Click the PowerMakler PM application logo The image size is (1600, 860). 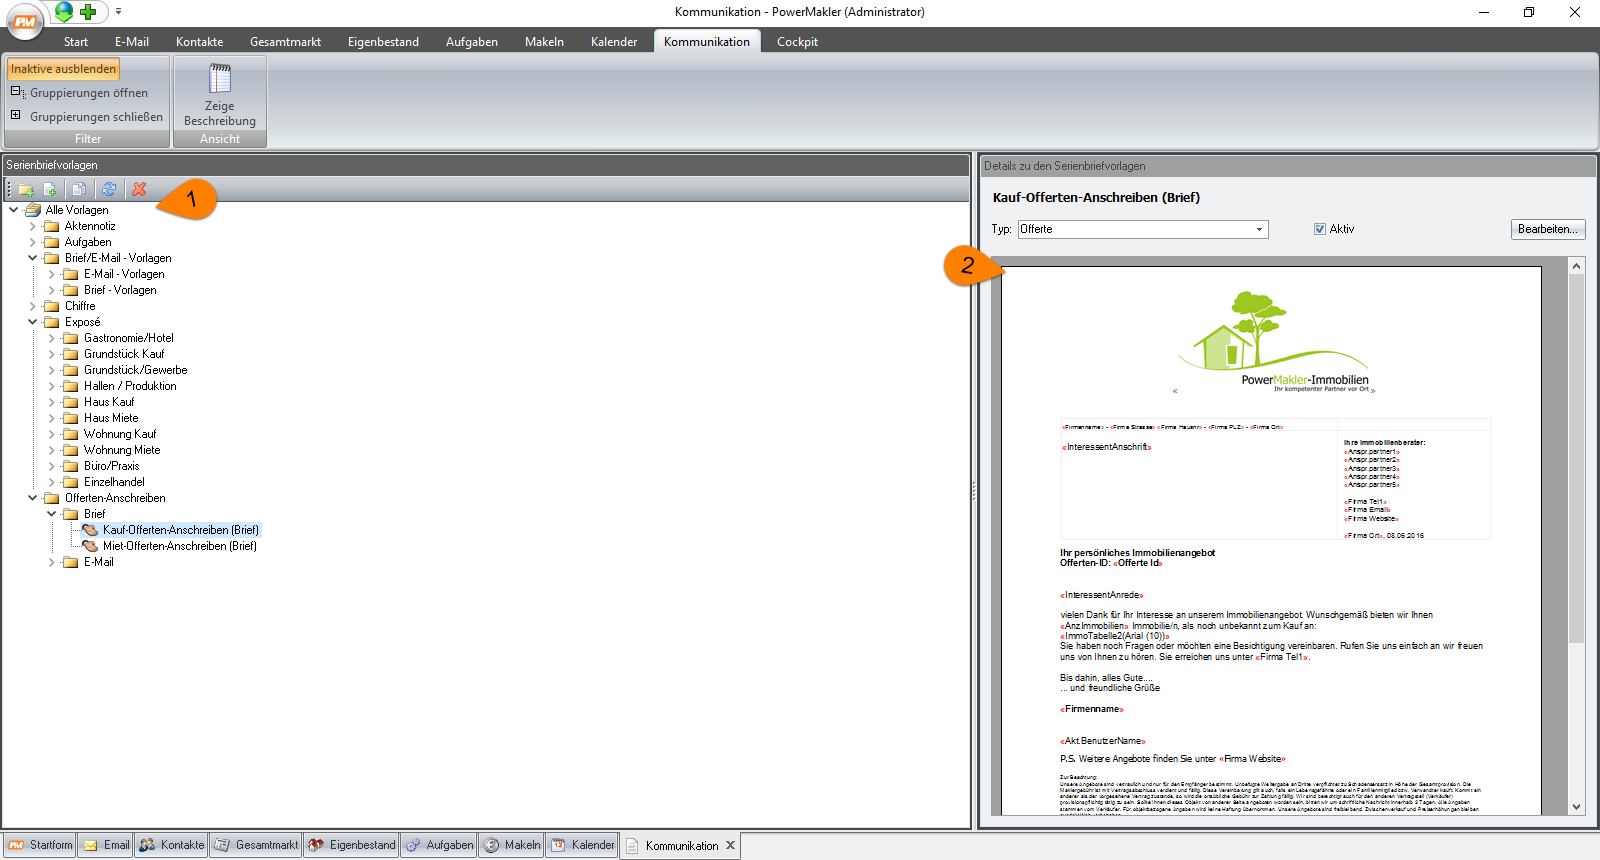pos(24,20)
